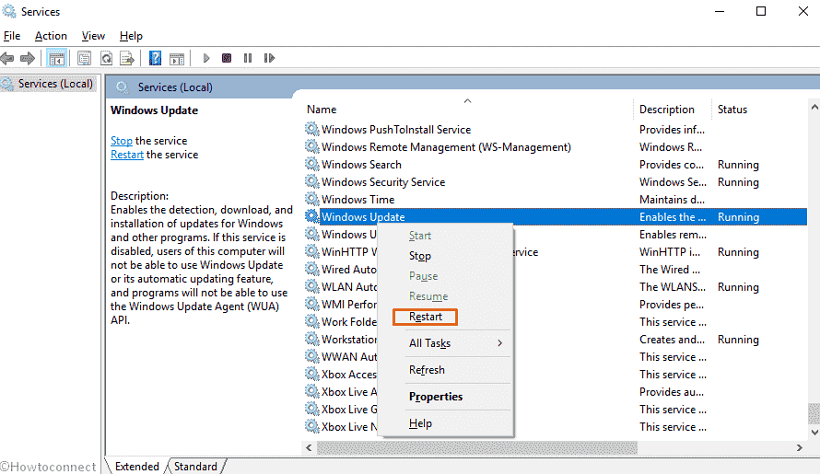Click the Pause Service toolbar icon
This screenshot has height=474, width=820.
[248, 58]
